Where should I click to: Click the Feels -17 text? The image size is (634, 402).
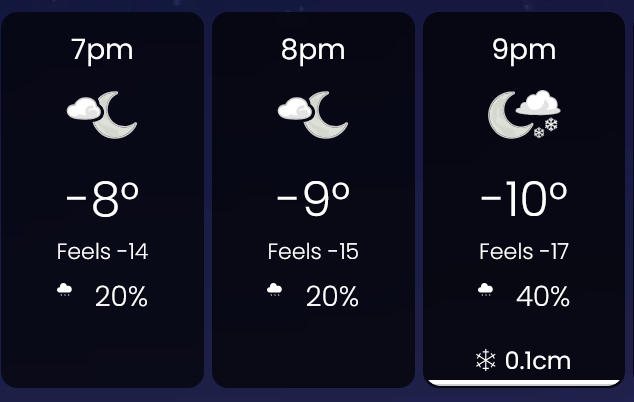click(x=524, y=251)
